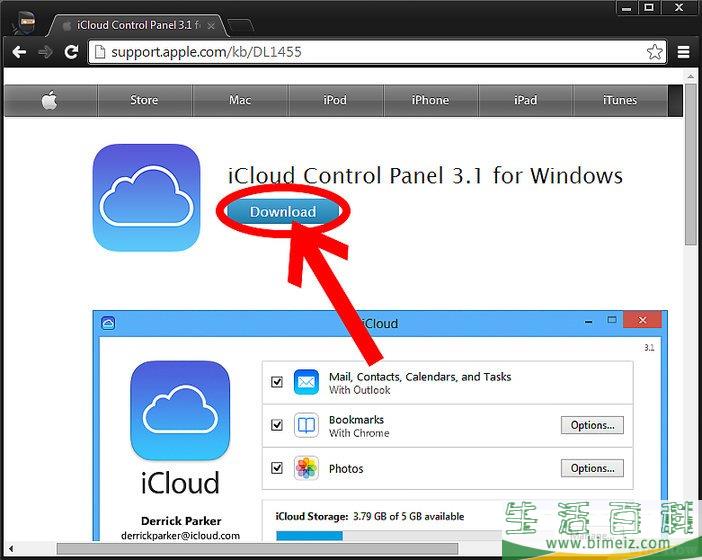
Task: Open Options for Photos
Action: coord(592,468)
